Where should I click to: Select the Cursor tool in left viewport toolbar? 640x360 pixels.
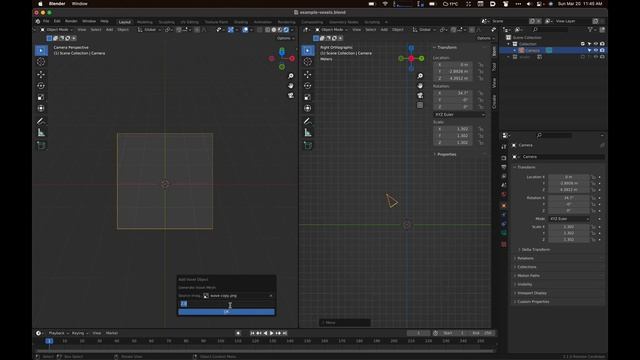(x=41, y=62)
